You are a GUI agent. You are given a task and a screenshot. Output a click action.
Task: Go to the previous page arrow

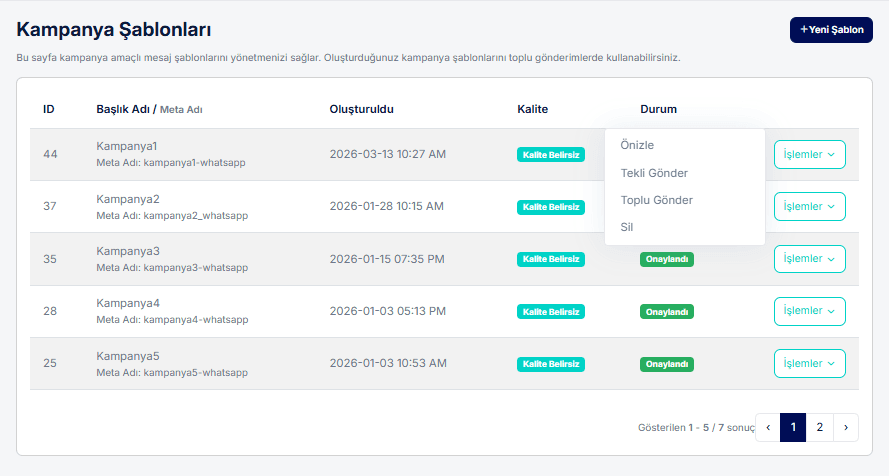coord(768,427)
